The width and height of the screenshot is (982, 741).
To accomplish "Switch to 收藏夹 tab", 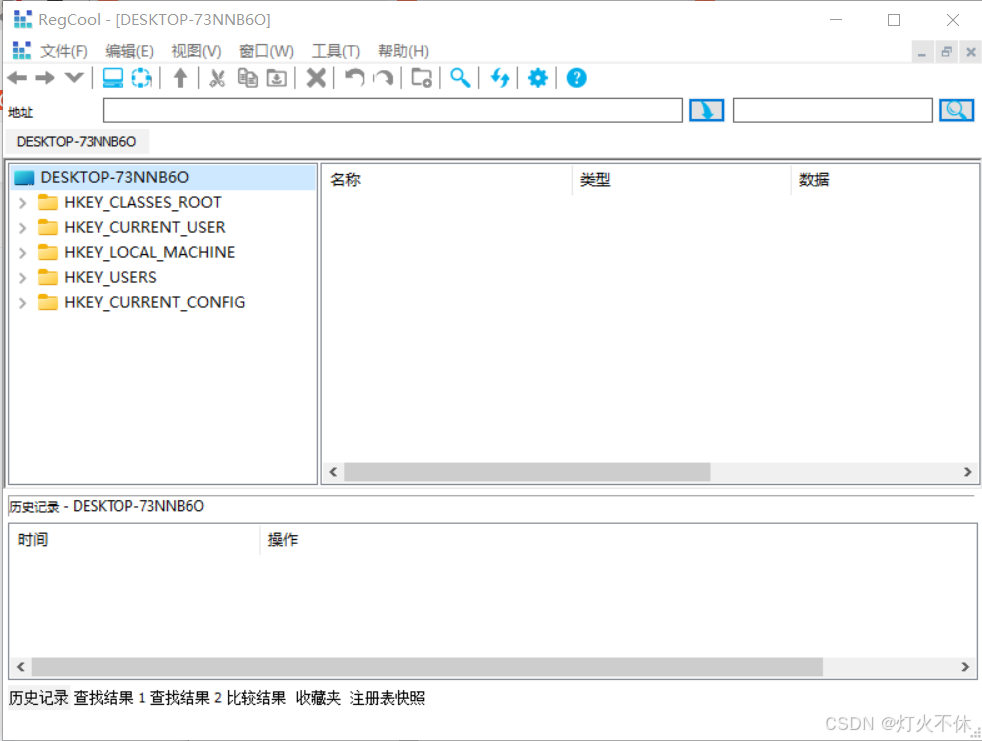I will pos(318,698).
